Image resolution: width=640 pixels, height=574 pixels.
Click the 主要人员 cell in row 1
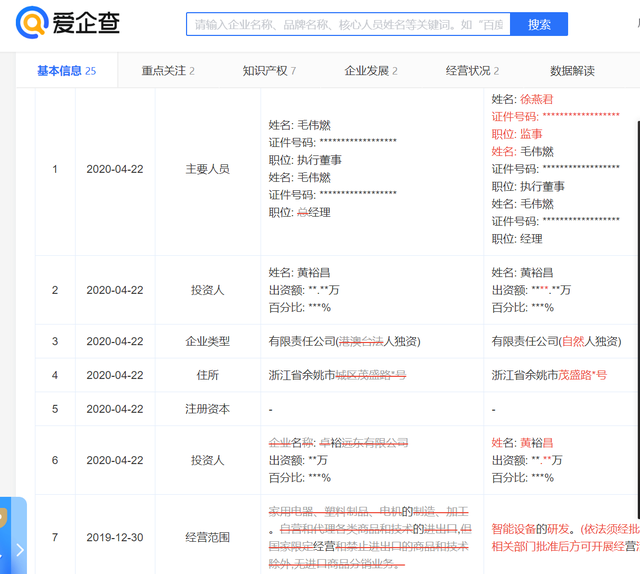tap(207, 169)
